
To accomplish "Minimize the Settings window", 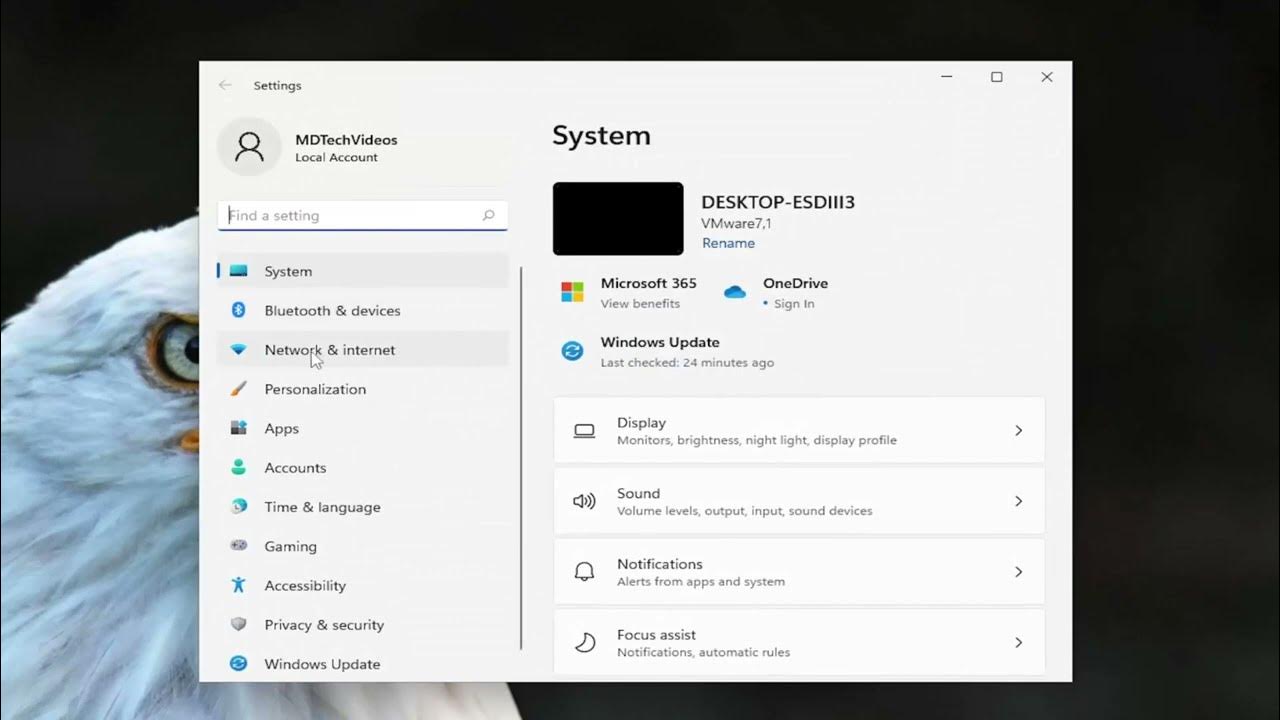I will 946,77.
